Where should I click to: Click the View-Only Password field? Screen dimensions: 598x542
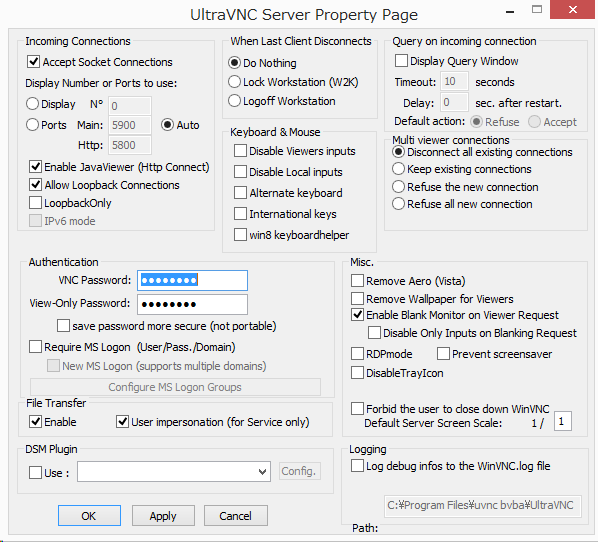pyautogui.click(x=192, y=304)
